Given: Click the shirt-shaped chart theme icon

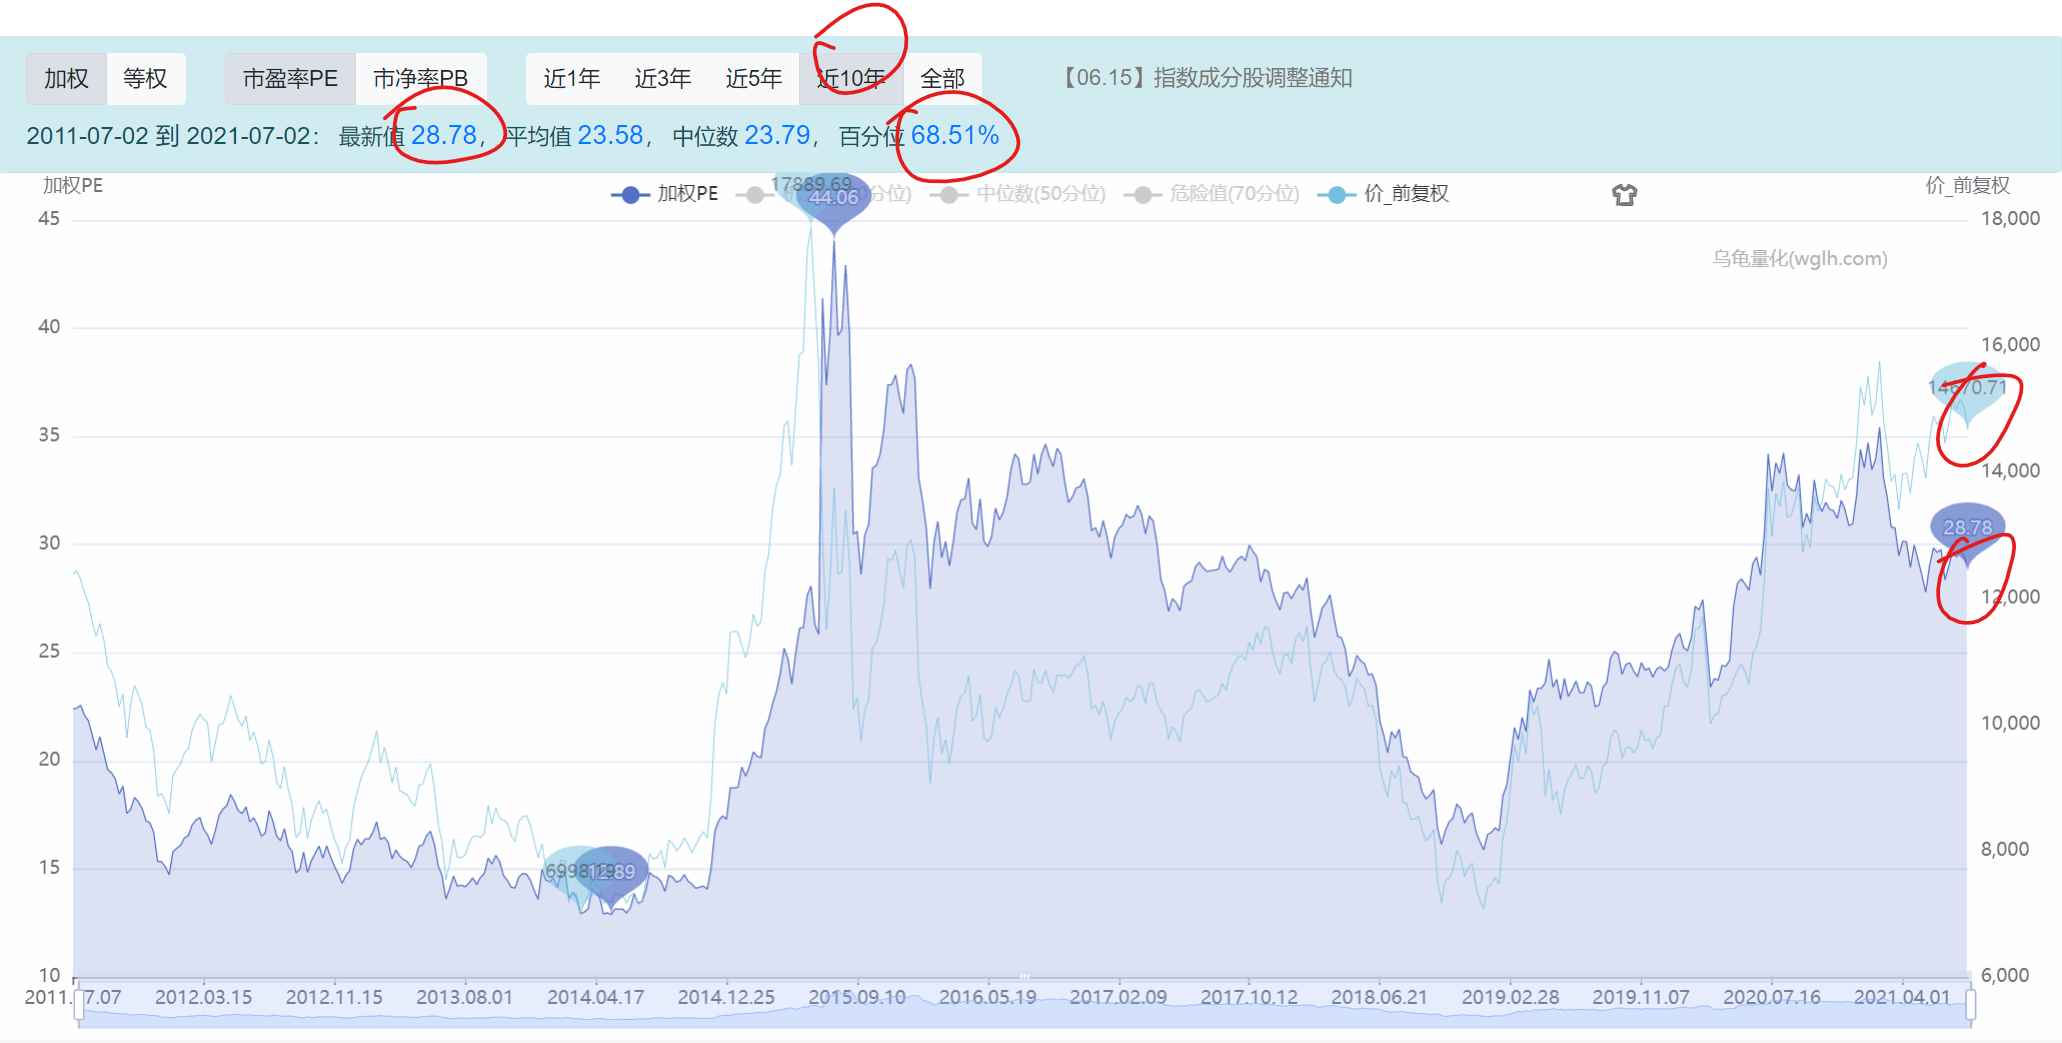Looking at the screenshot, I should click(1624, 195).
